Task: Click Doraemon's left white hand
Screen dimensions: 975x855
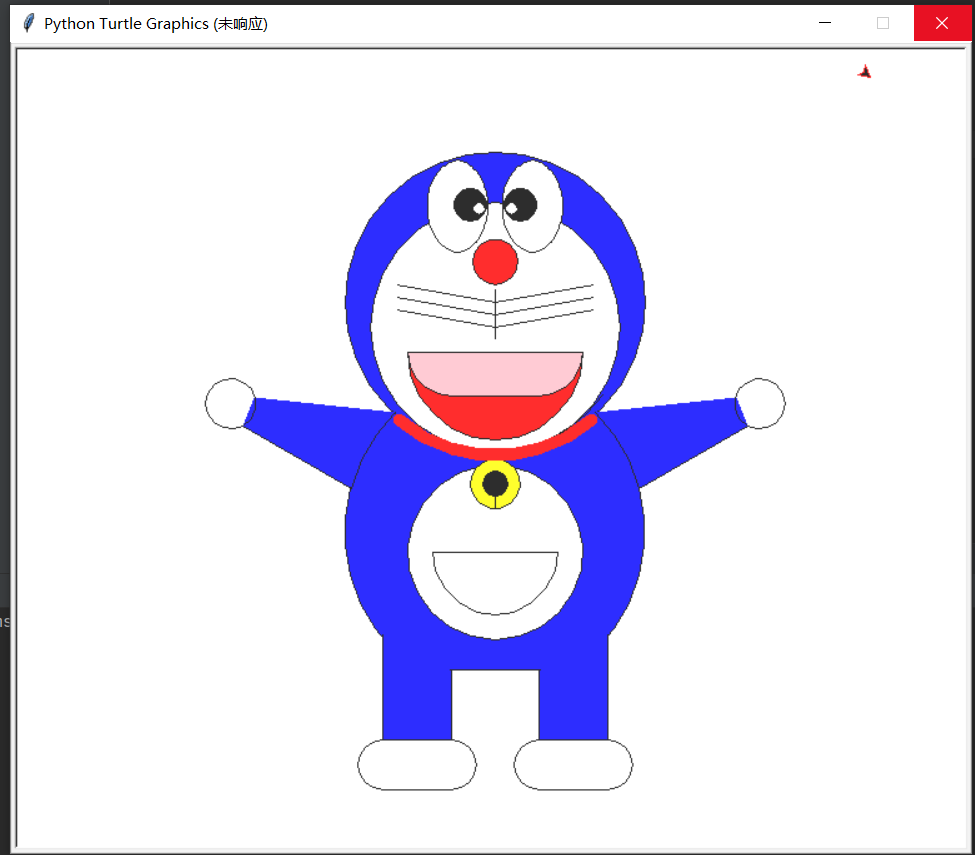Action: (x=230, y=403)
